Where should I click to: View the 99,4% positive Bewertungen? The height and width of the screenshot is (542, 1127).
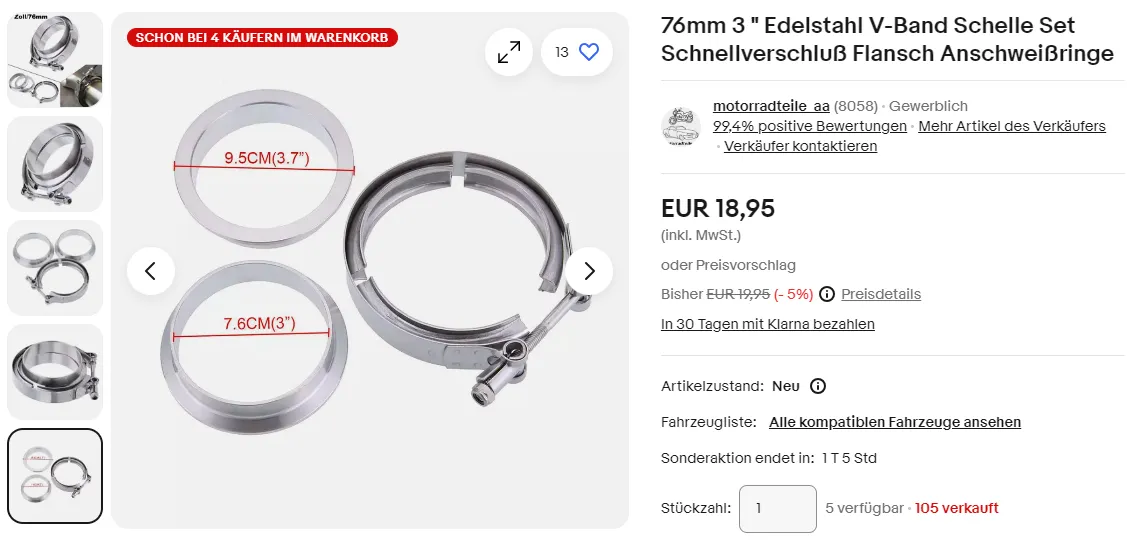coord(809,126)
